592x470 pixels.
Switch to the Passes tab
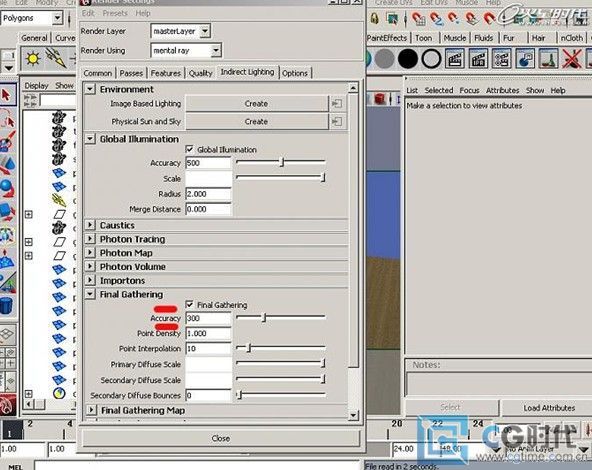click(131, 73)
